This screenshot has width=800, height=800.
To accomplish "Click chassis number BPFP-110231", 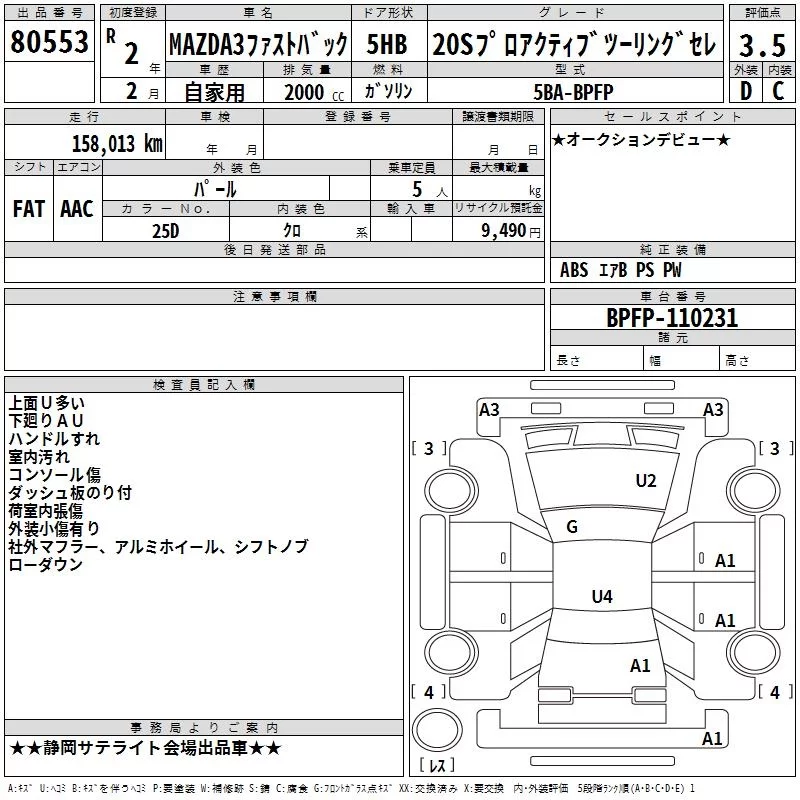I will coord(672,318).
